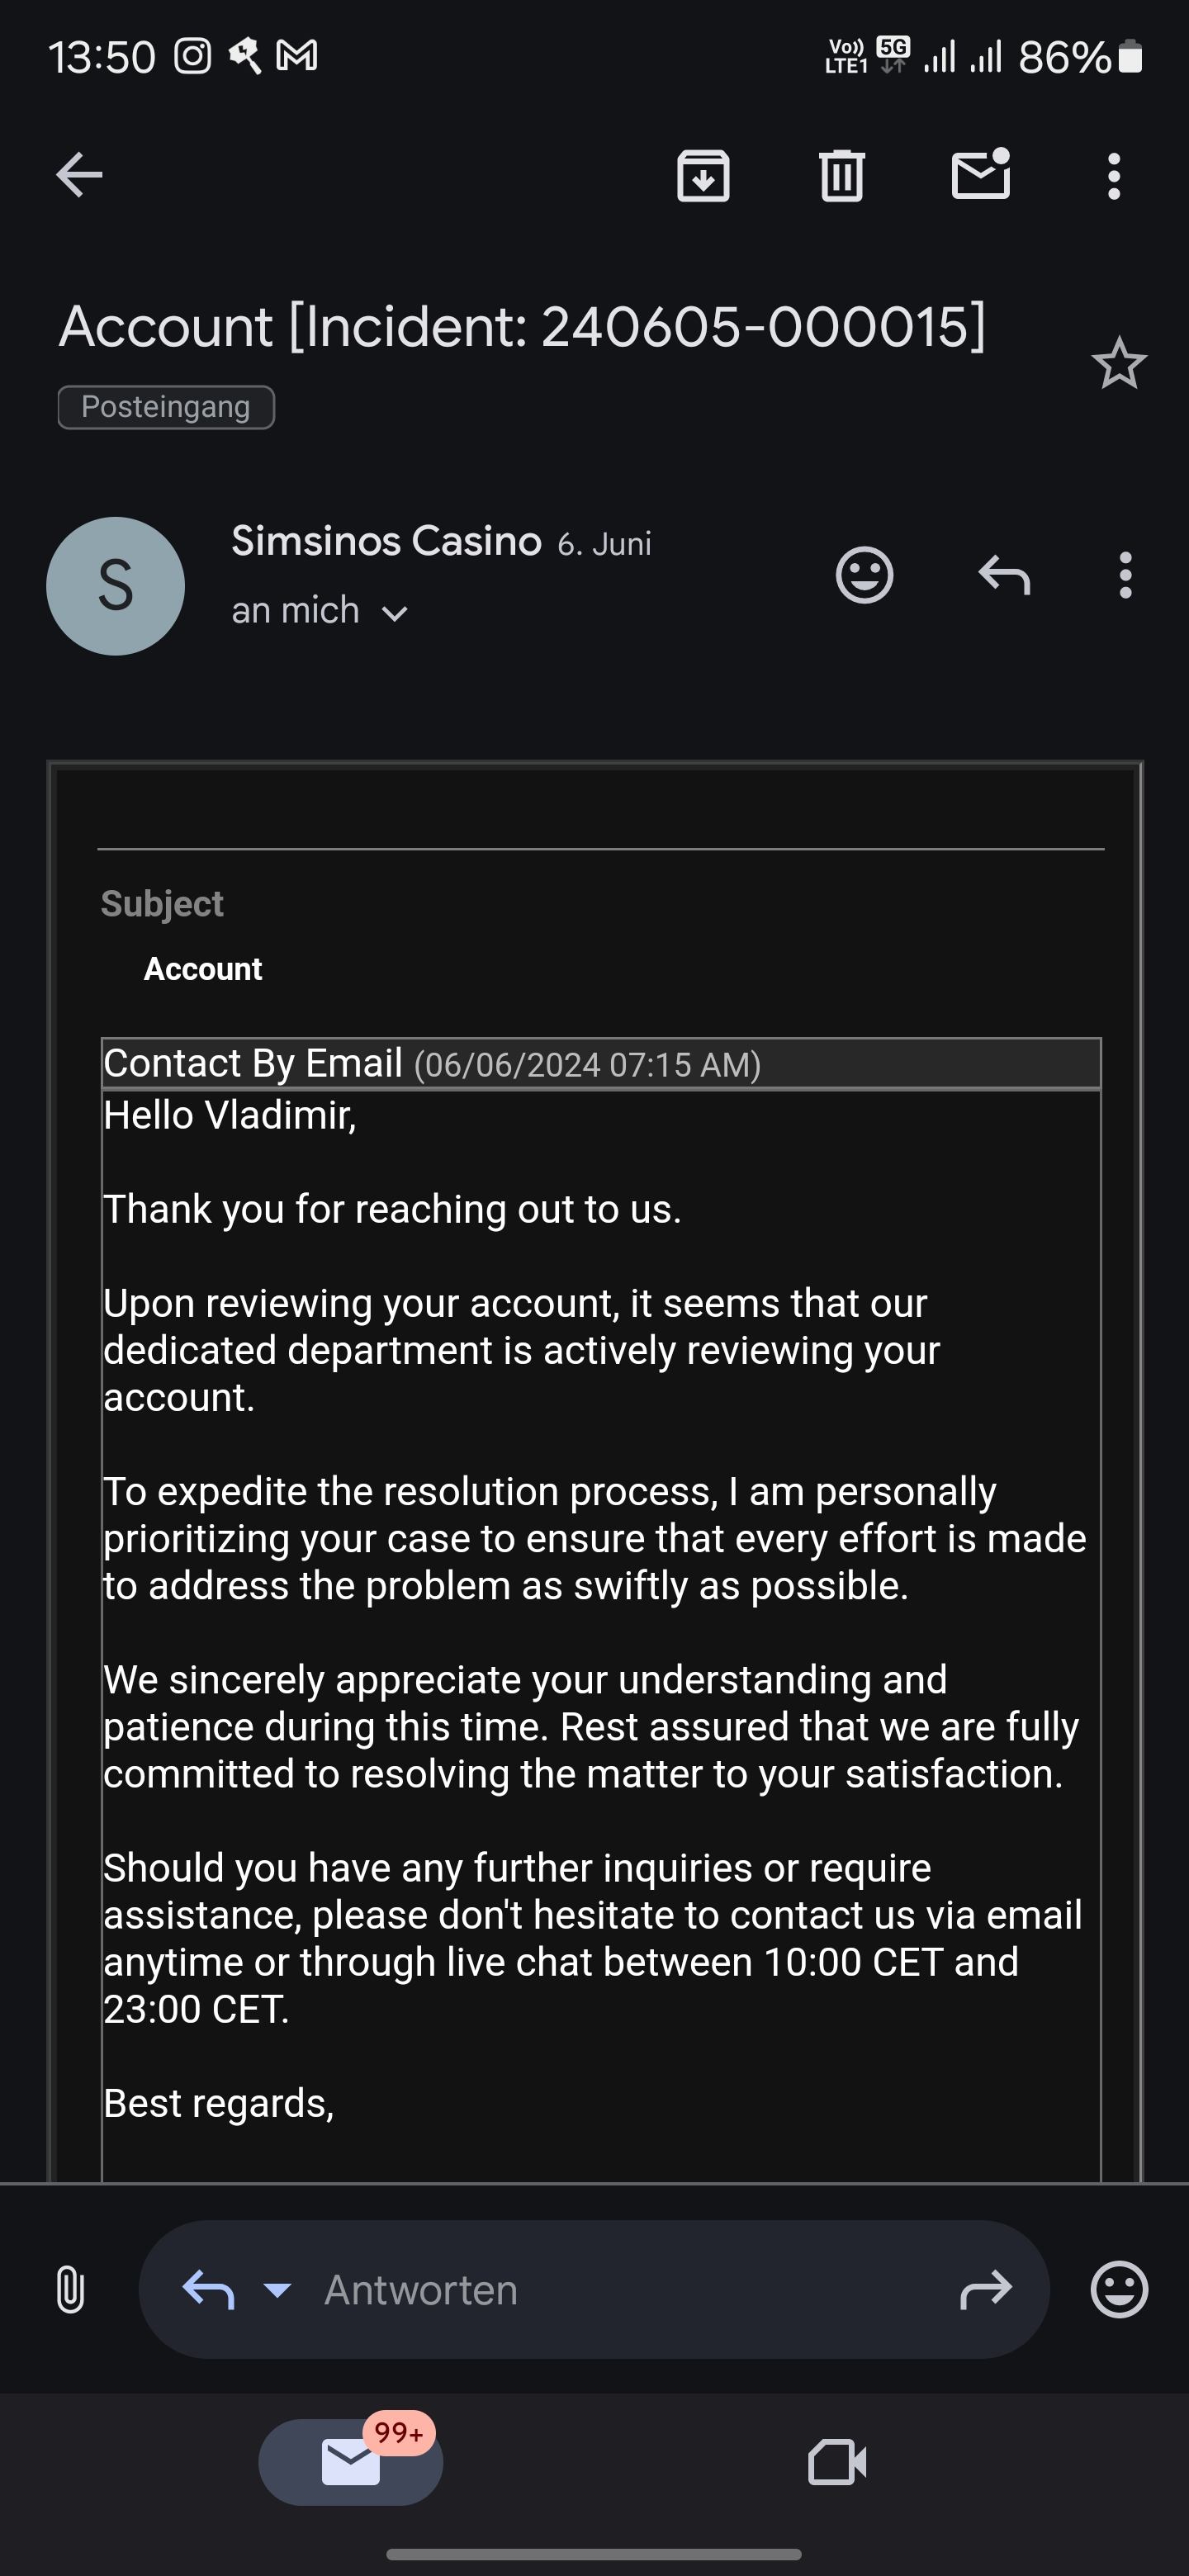Switch to the Mail tab
The width and height of the screenshot is (1189, 2576).
coord(350,2462)
